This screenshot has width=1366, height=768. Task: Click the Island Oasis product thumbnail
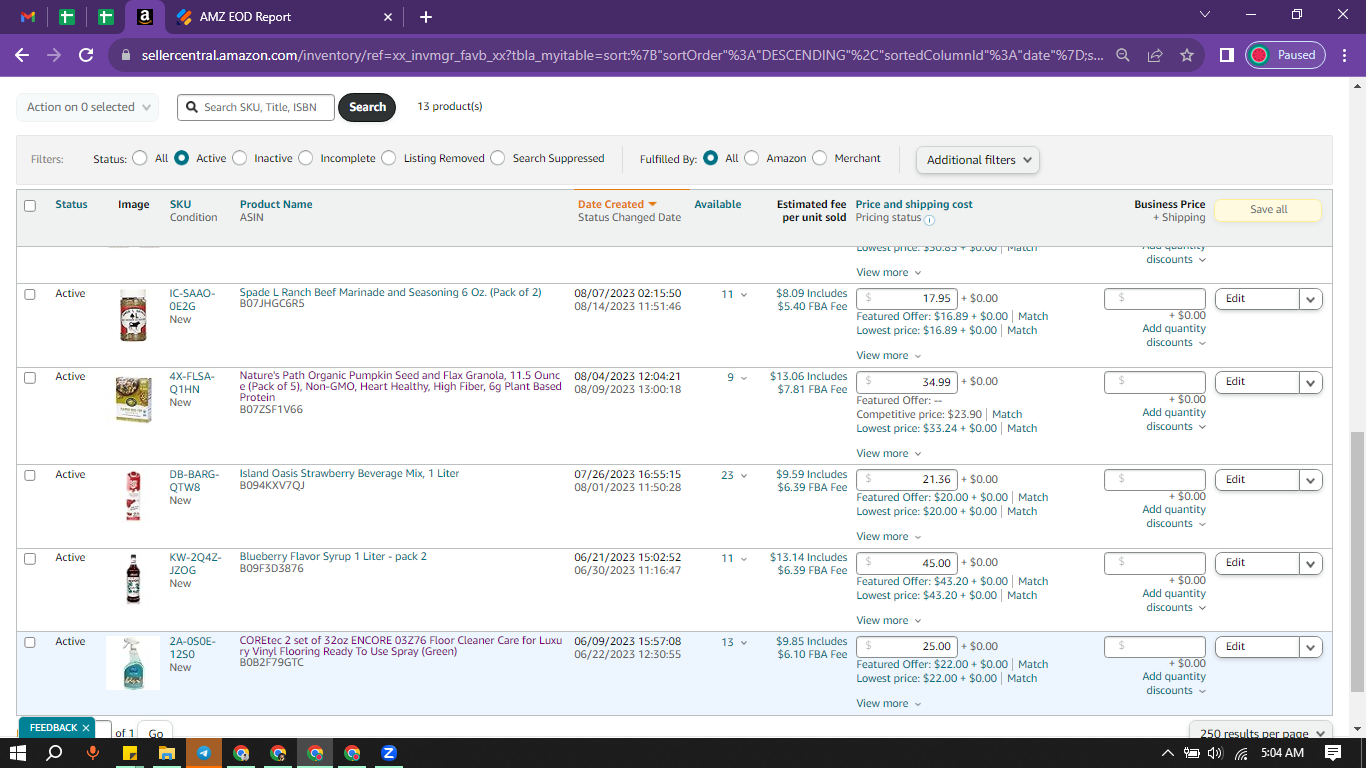click(x=132, y=497)
